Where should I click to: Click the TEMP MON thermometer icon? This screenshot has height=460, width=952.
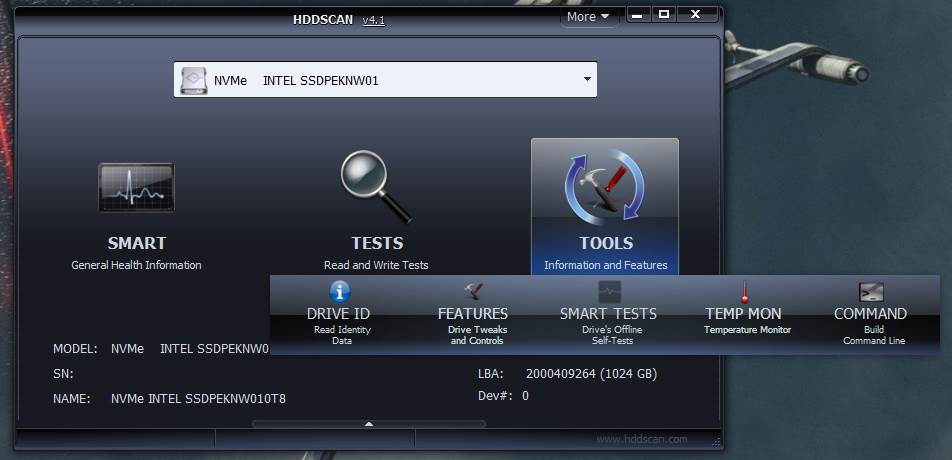744,292
